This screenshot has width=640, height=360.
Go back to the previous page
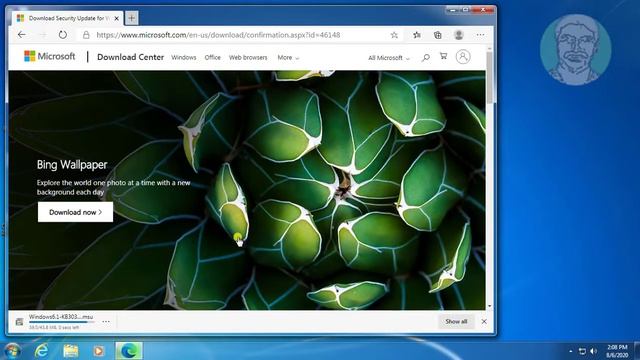tap(22, 35)
